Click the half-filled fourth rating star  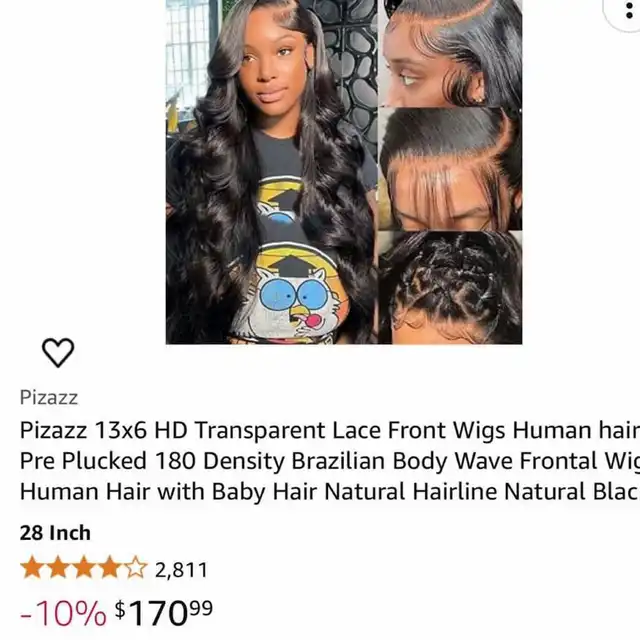(110, 568)
